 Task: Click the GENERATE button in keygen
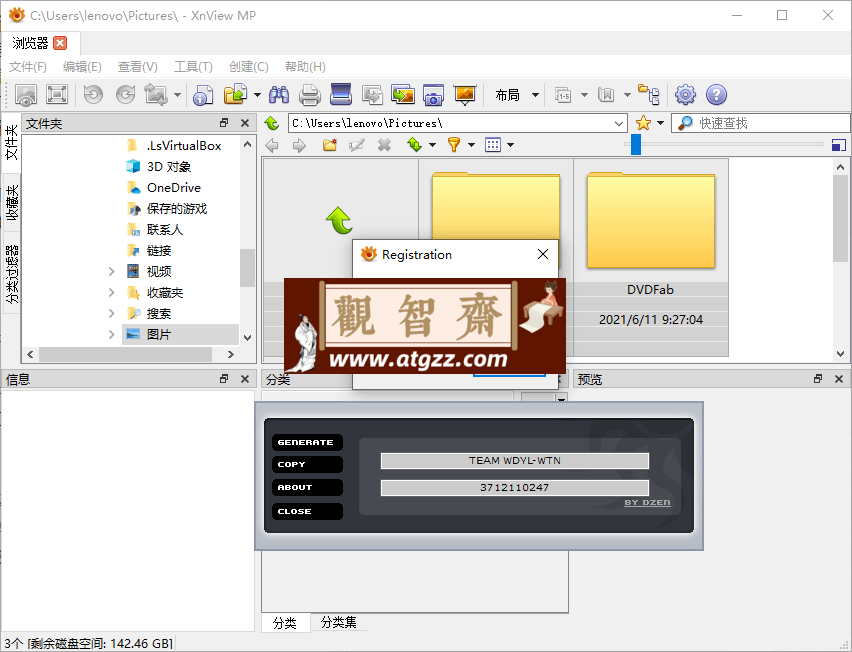click(307, 442)
